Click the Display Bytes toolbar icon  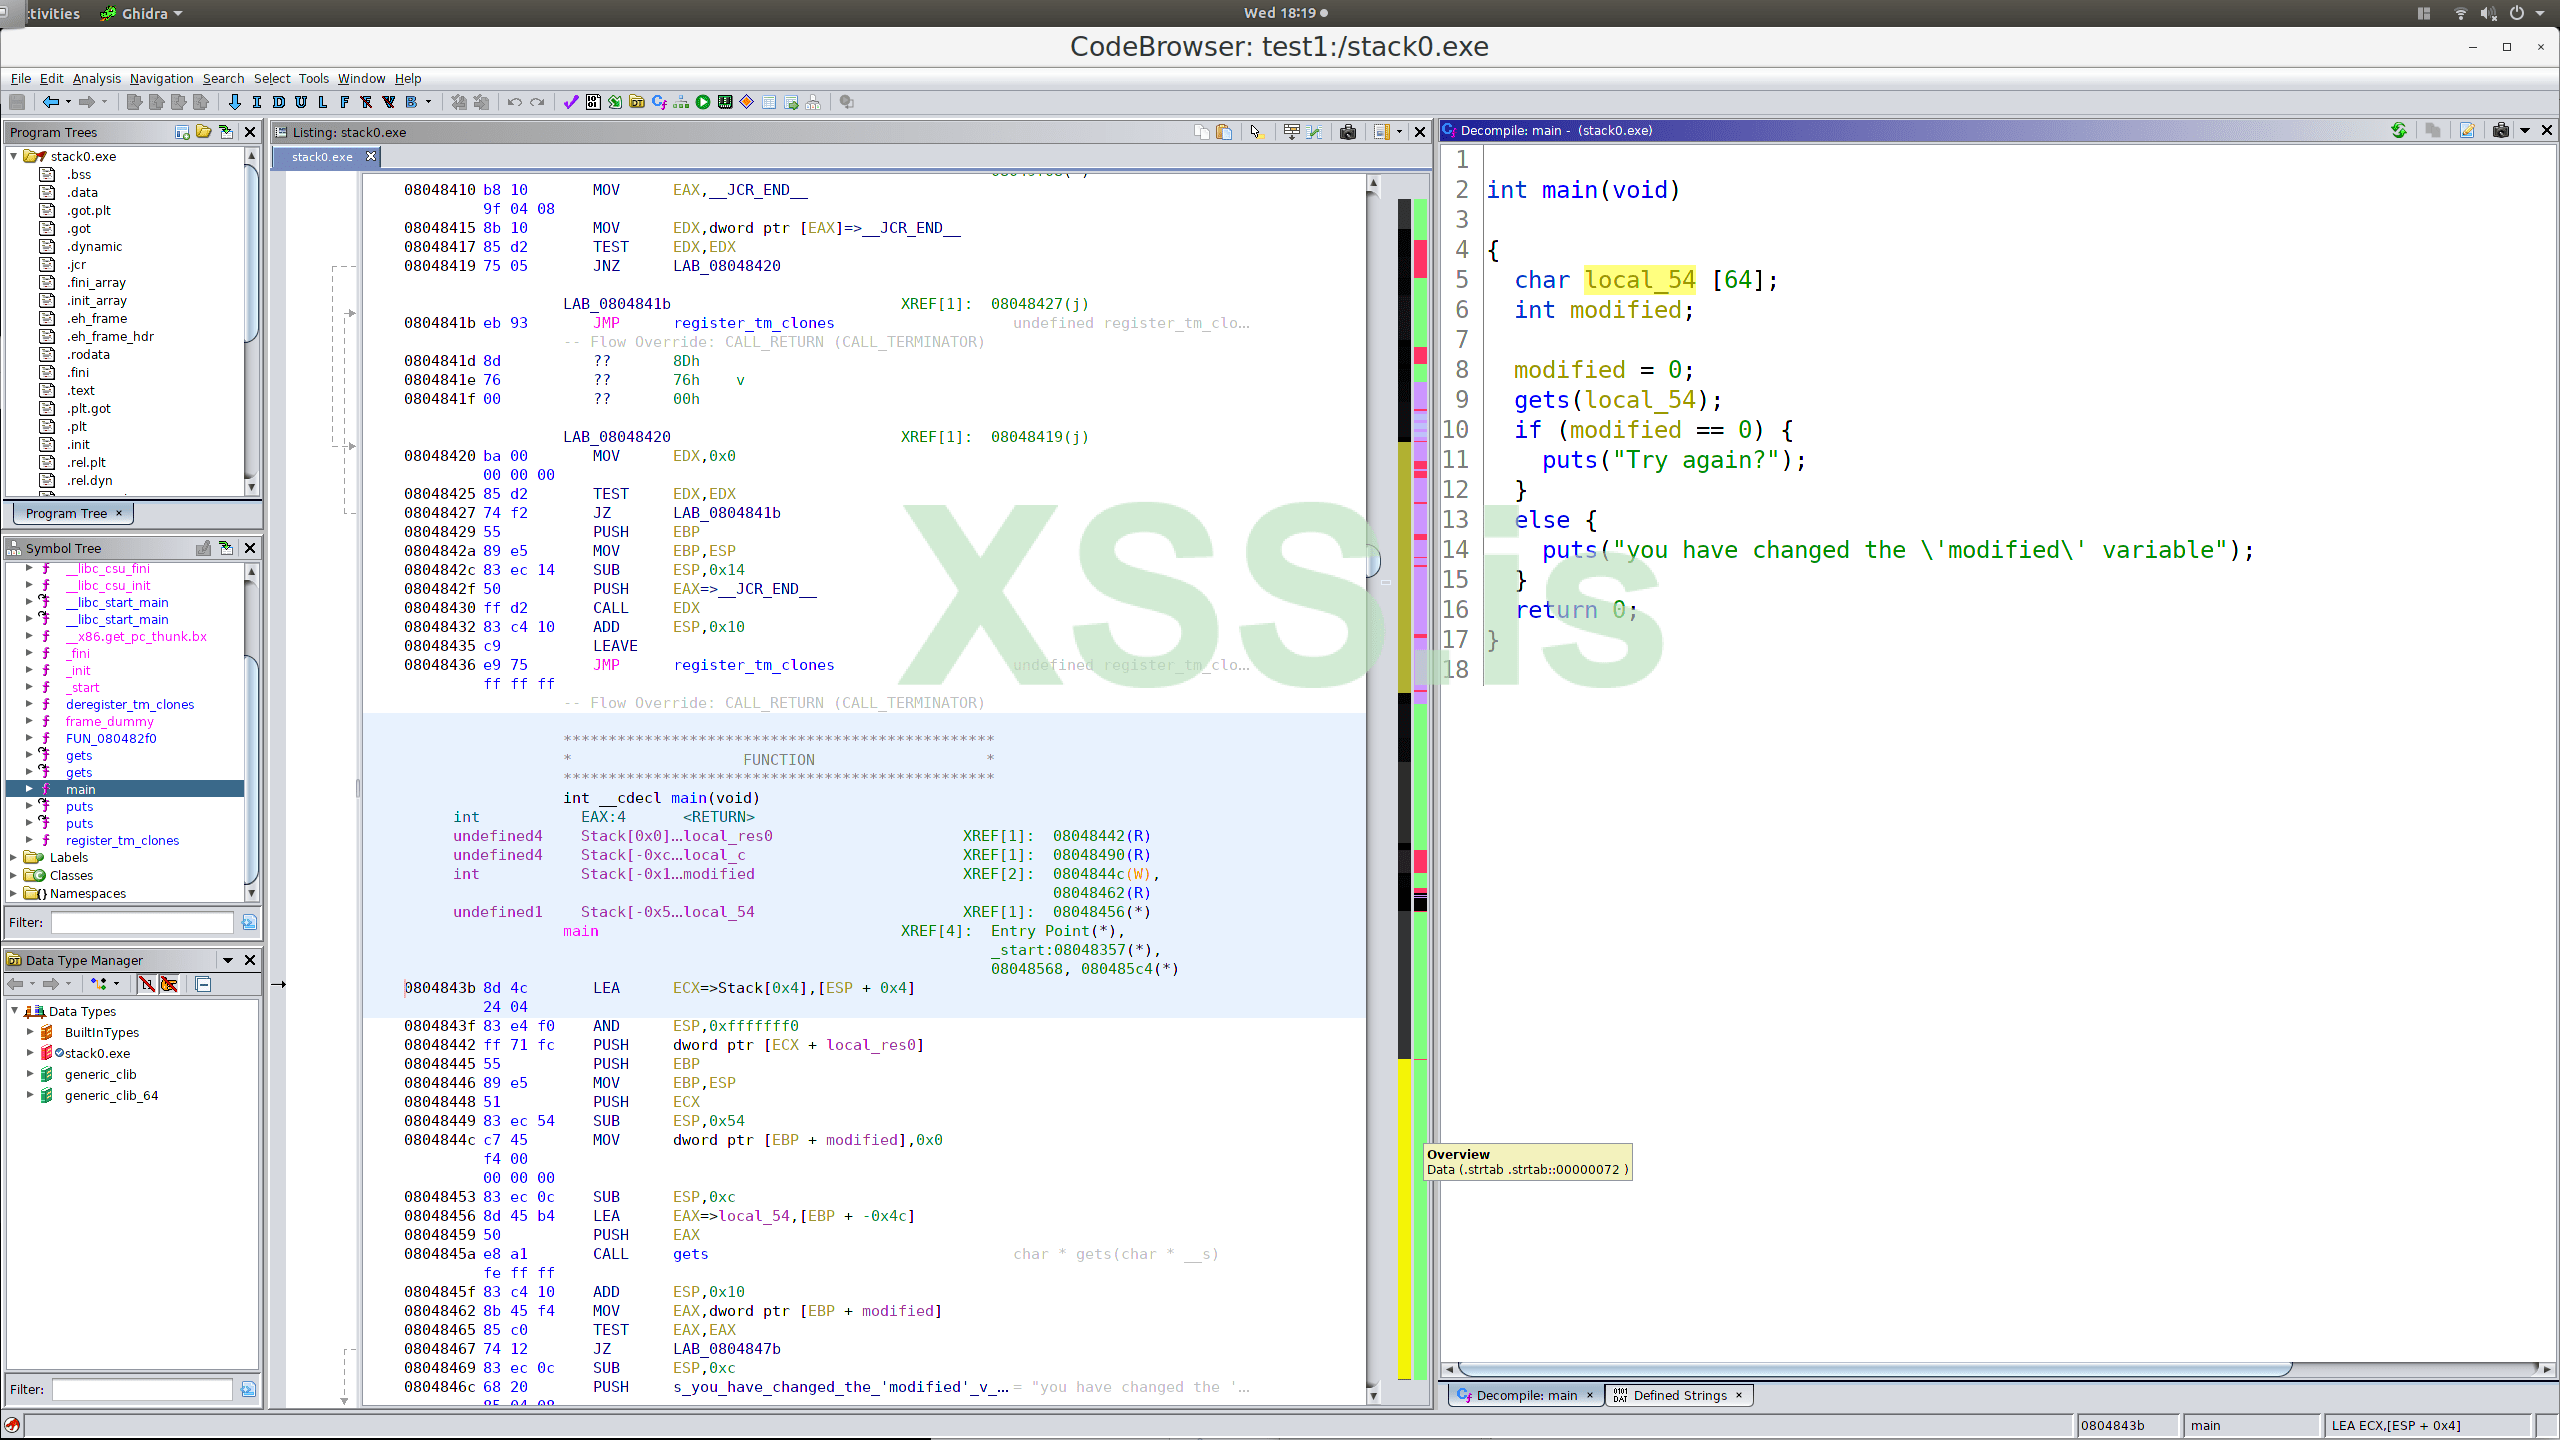[x=593, y=102]
